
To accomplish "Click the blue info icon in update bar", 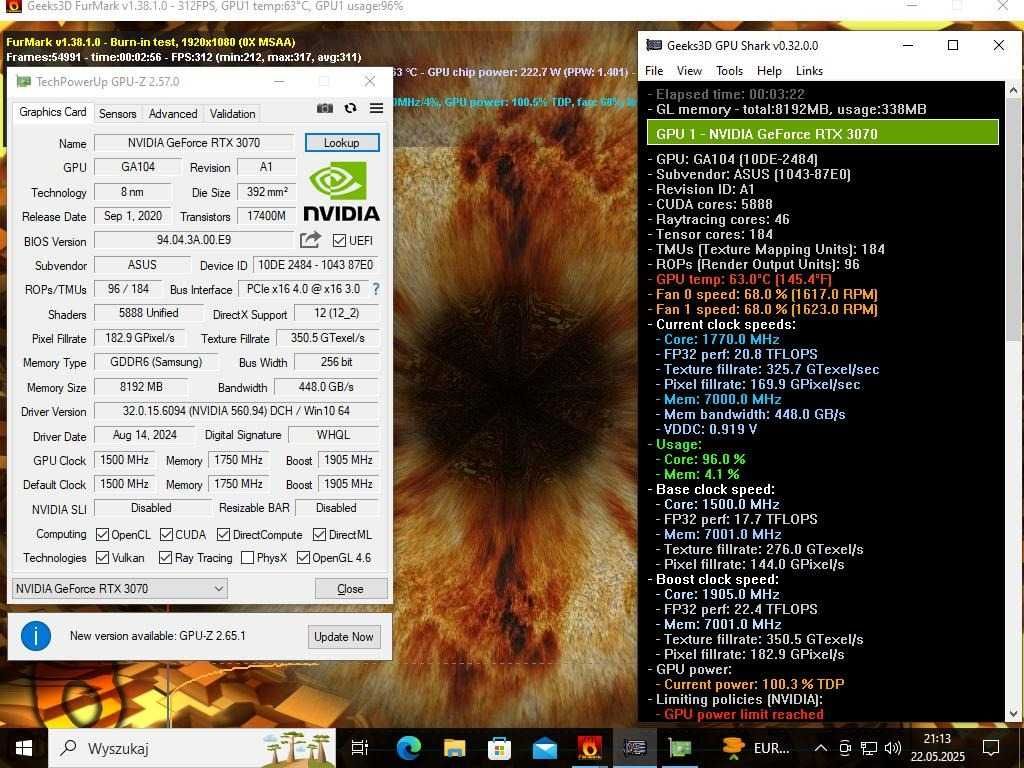I will coord(36,636).
